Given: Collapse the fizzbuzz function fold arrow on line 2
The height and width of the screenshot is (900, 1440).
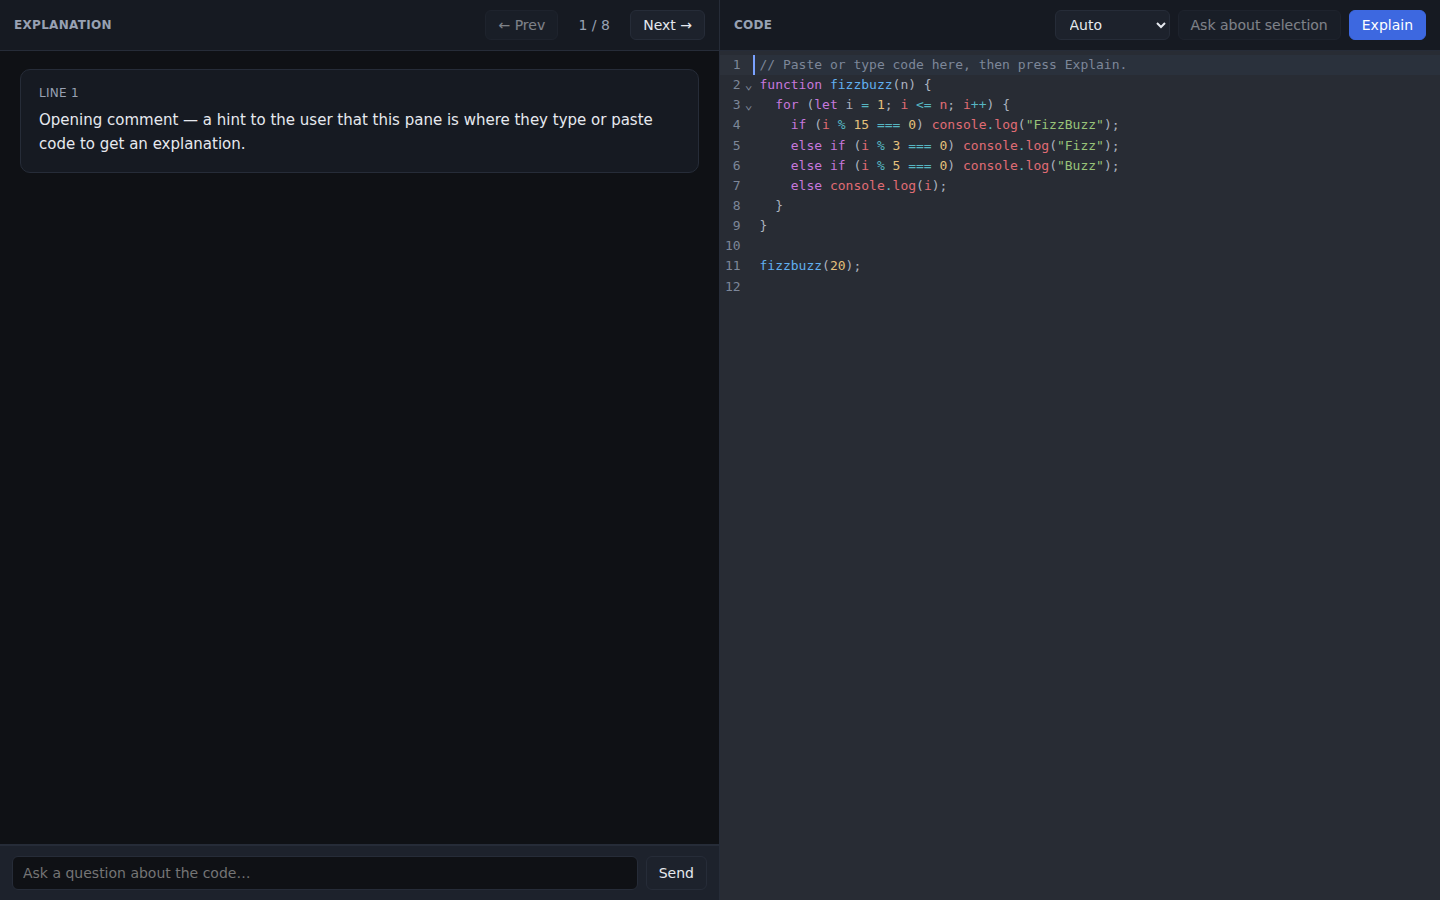Looking at the screenshot, I should coord(748,86).
